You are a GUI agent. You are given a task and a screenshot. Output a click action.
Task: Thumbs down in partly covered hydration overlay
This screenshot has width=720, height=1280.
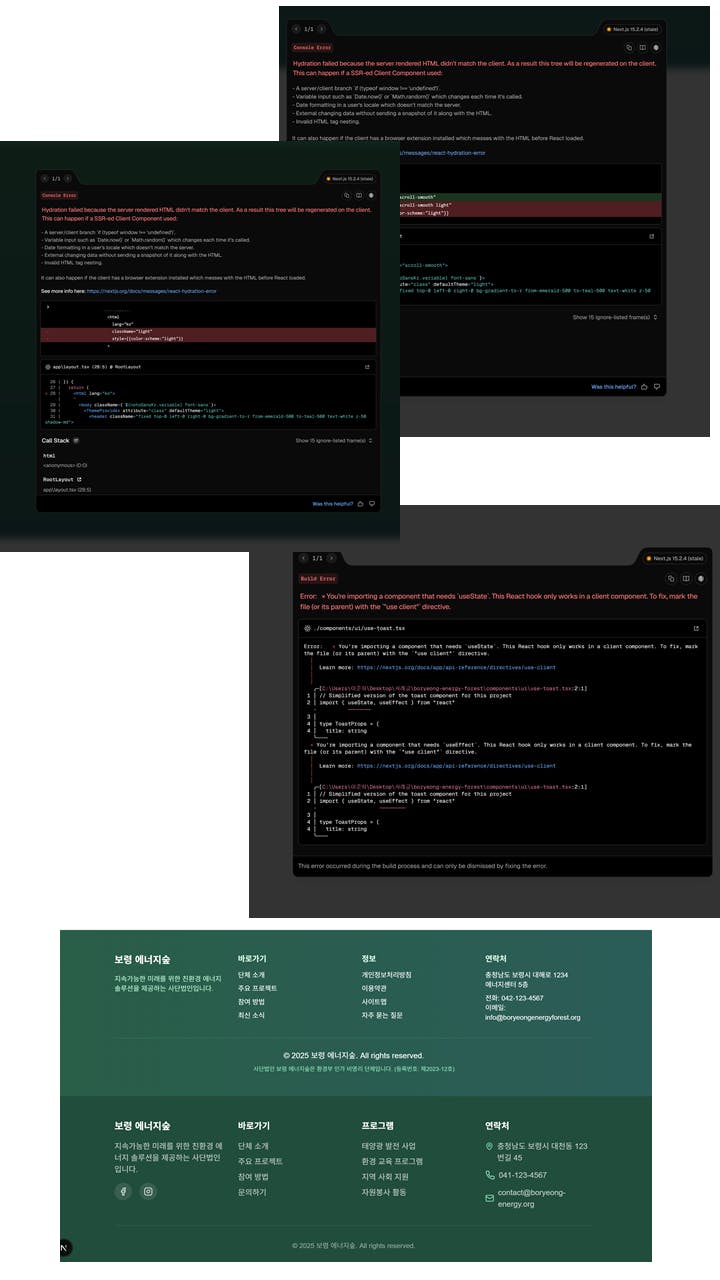pos(657,386)
